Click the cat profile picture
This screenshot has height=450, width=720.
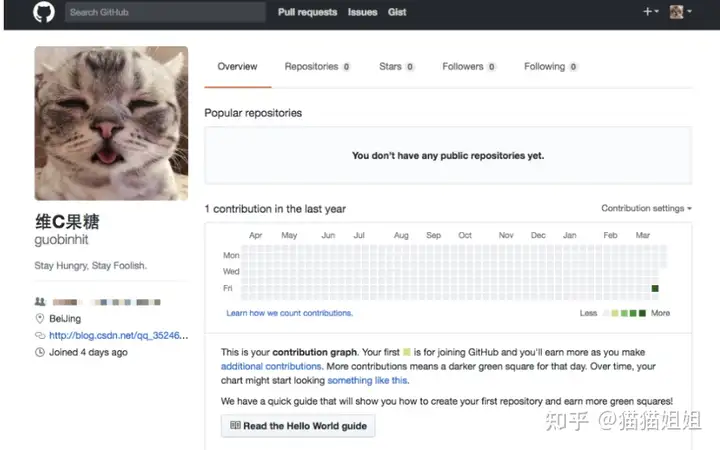click(111, 123)
